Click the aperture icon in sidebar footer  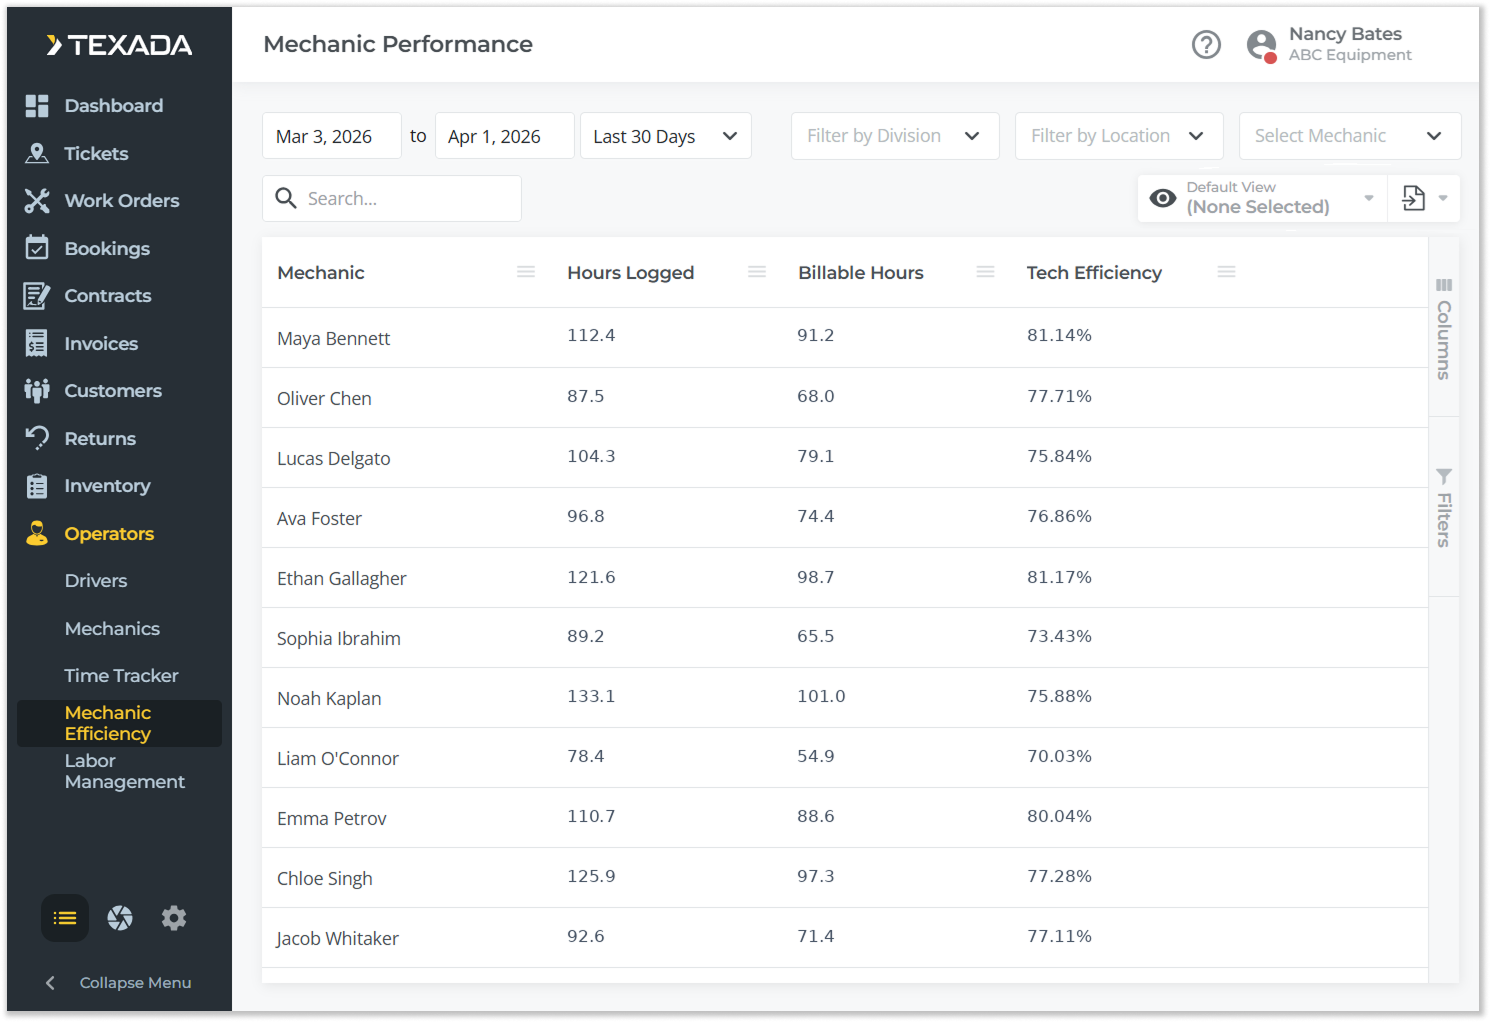click(120, 918)
